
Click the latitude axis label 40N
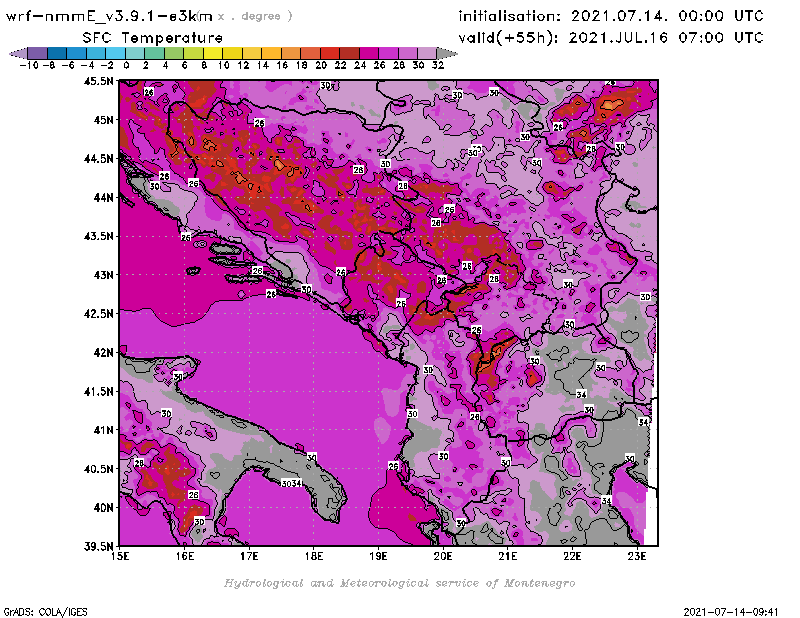pos(103,508)
